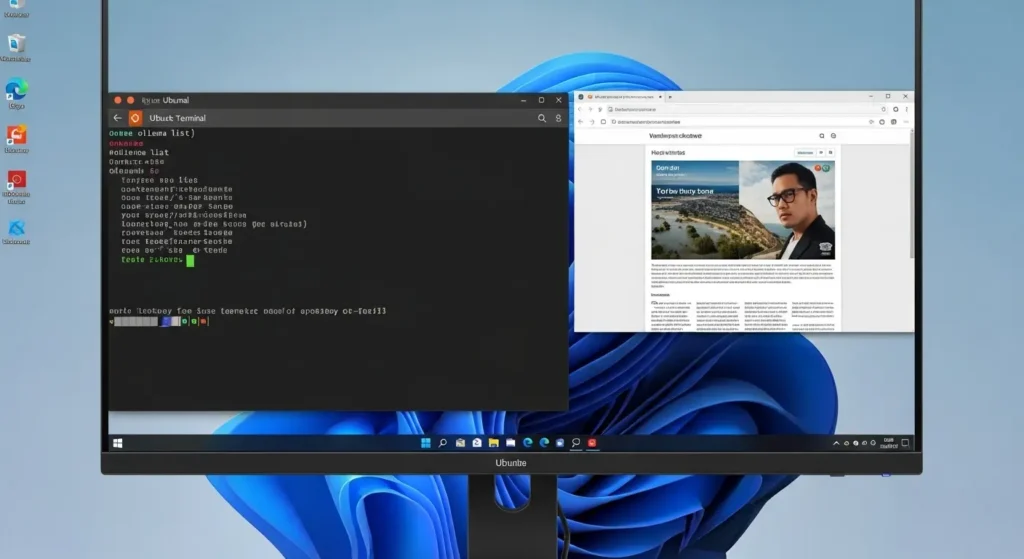
Task: Open the Recycle Bin desktop shortcut
Action: pos(16,47)
